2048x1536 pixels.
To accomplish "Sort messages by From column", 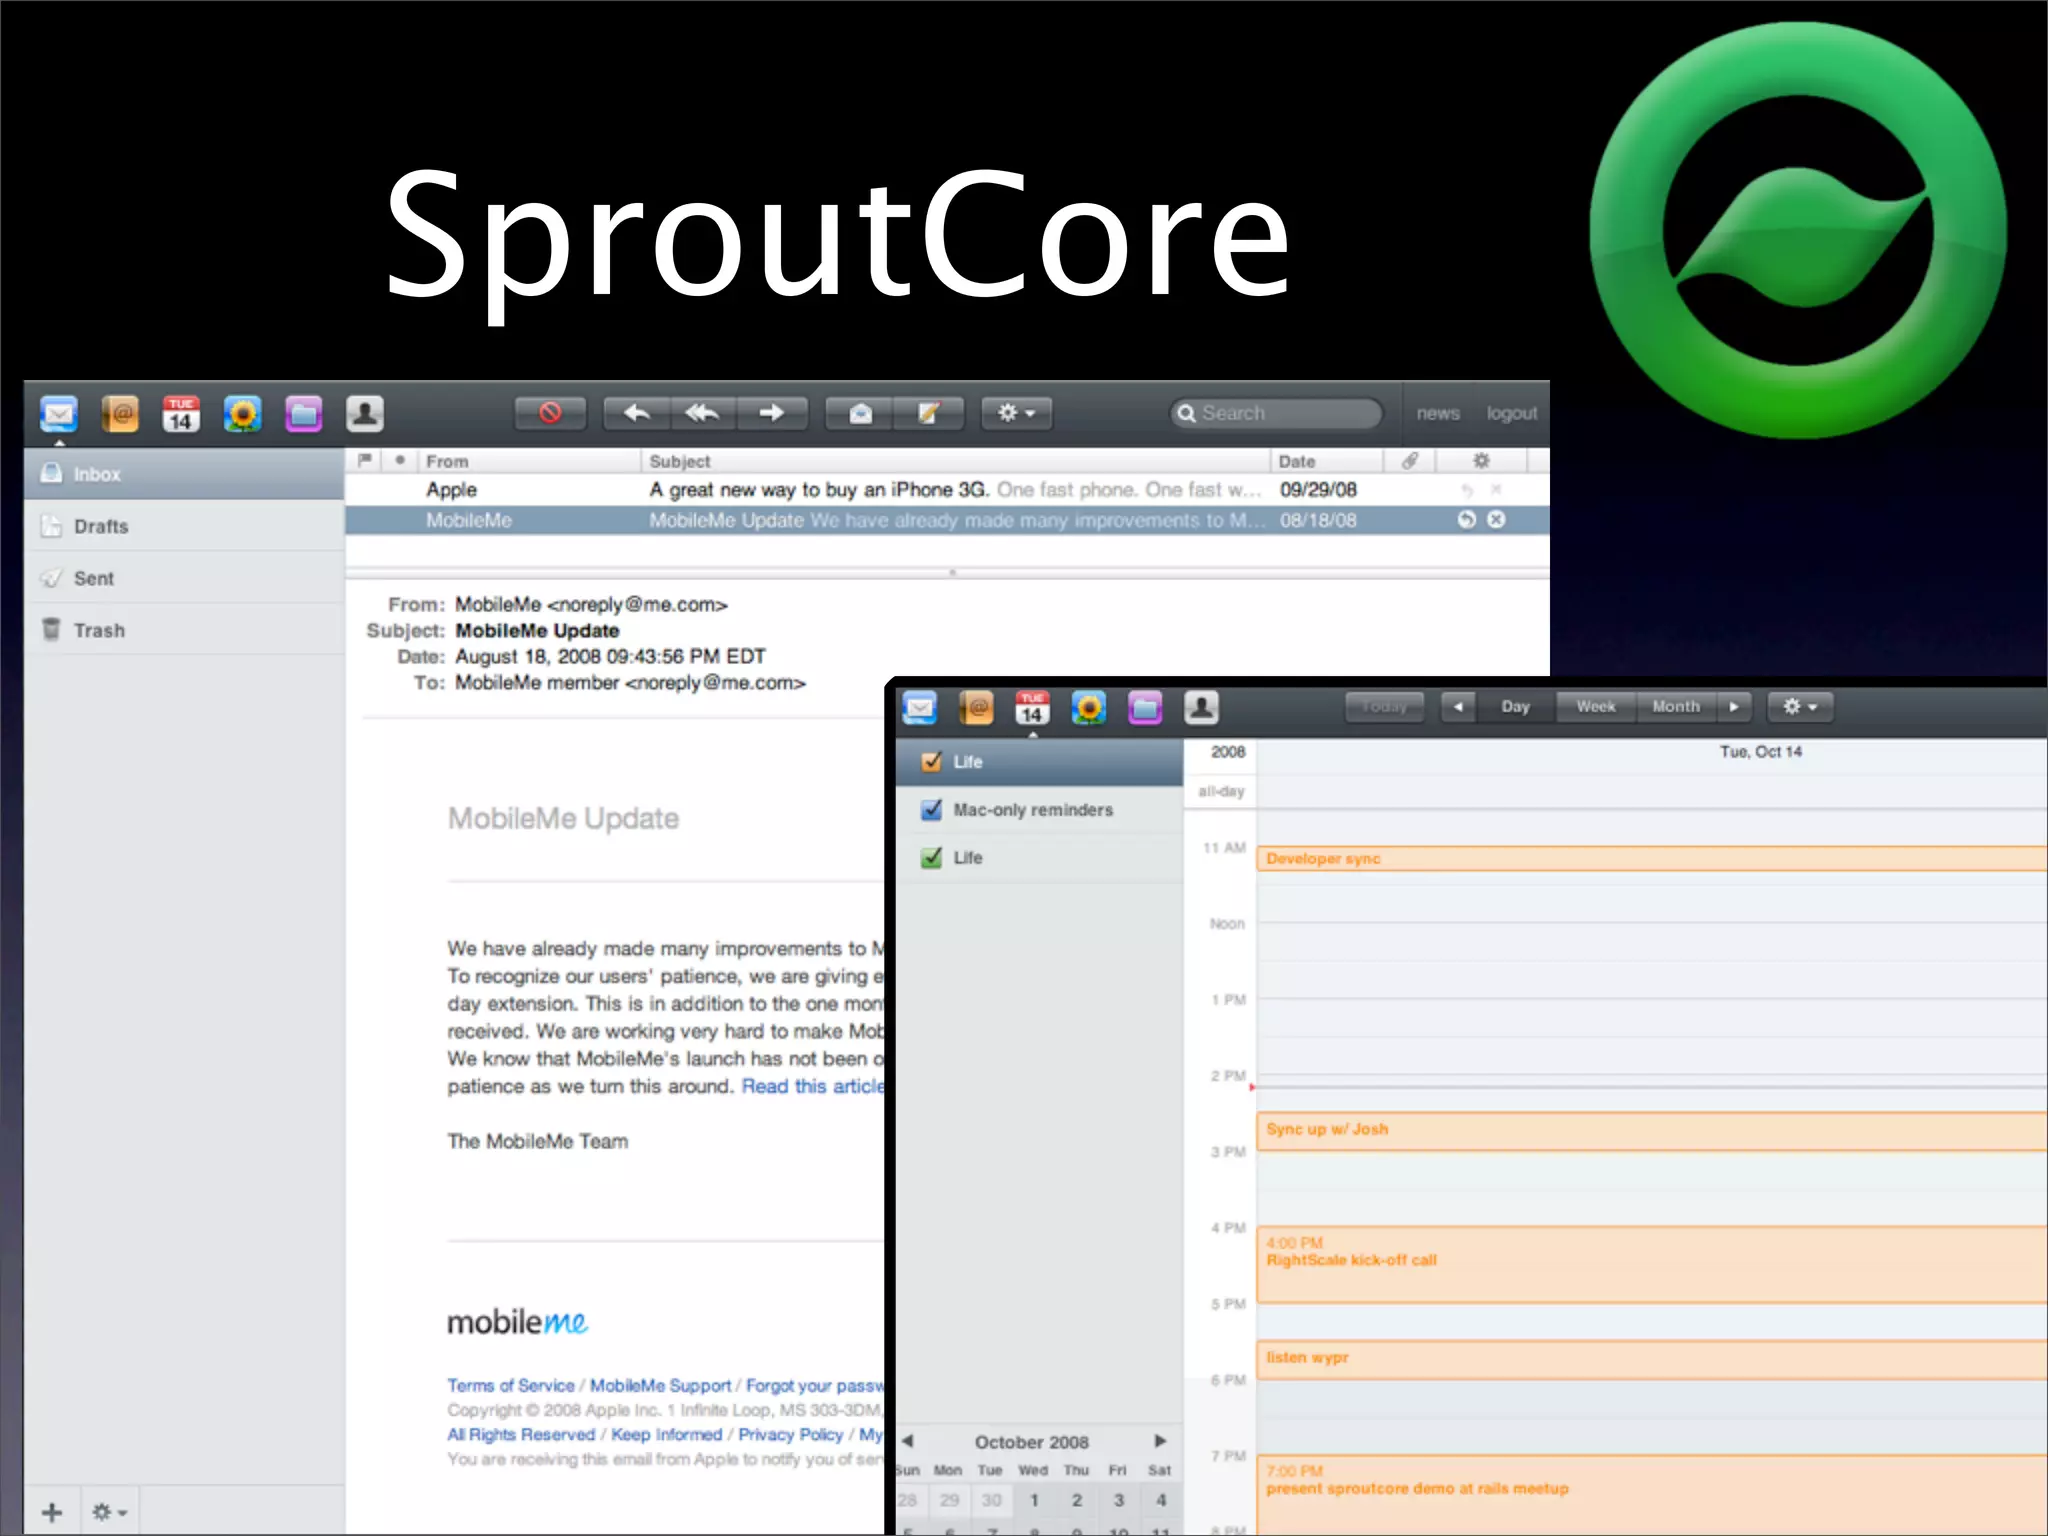I will coord(528,461).
